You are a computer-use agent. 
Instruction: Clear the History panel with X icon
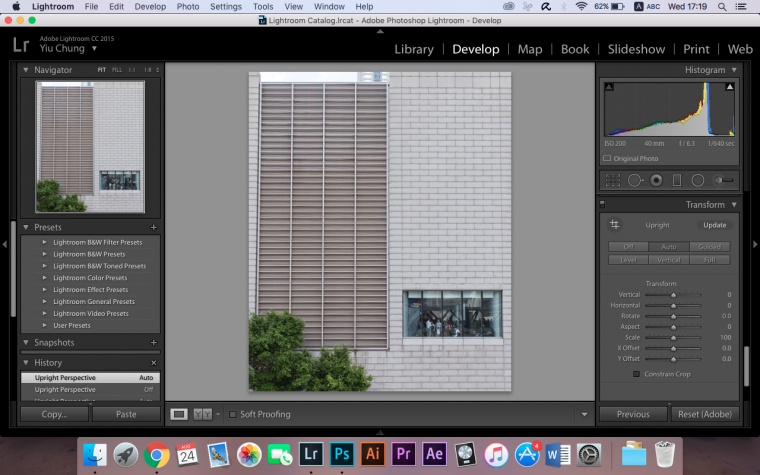(x=154, y=363)
